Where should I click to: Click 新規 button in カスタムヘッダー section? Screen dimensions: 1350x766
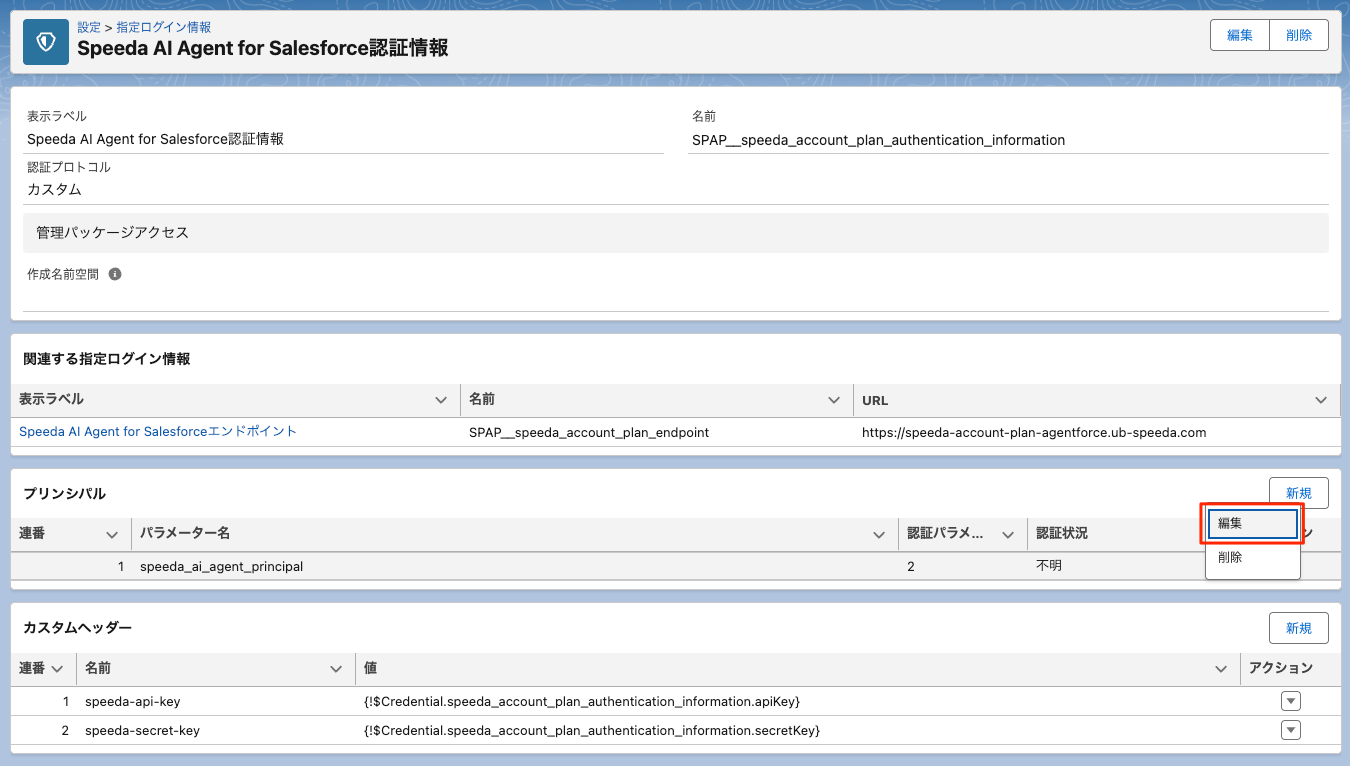coord(1298,628)
